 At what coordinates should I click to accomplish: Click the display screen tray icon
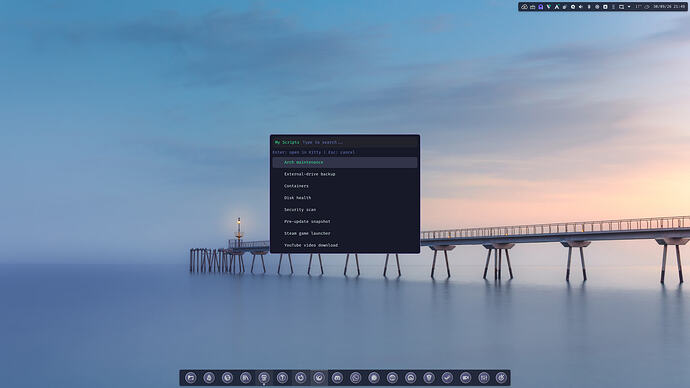pyautogui.click(x=621, y=7)
